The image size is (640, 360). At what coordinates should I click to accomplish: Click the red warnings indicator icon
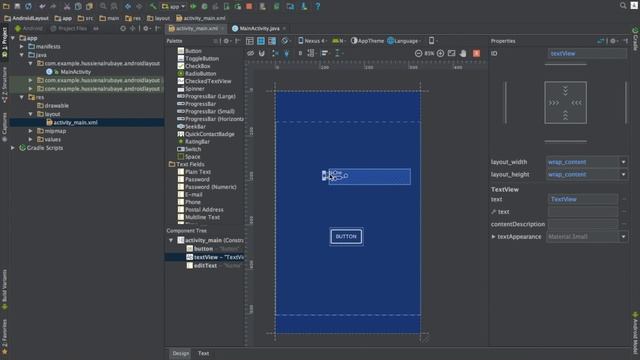coord(476,53)
